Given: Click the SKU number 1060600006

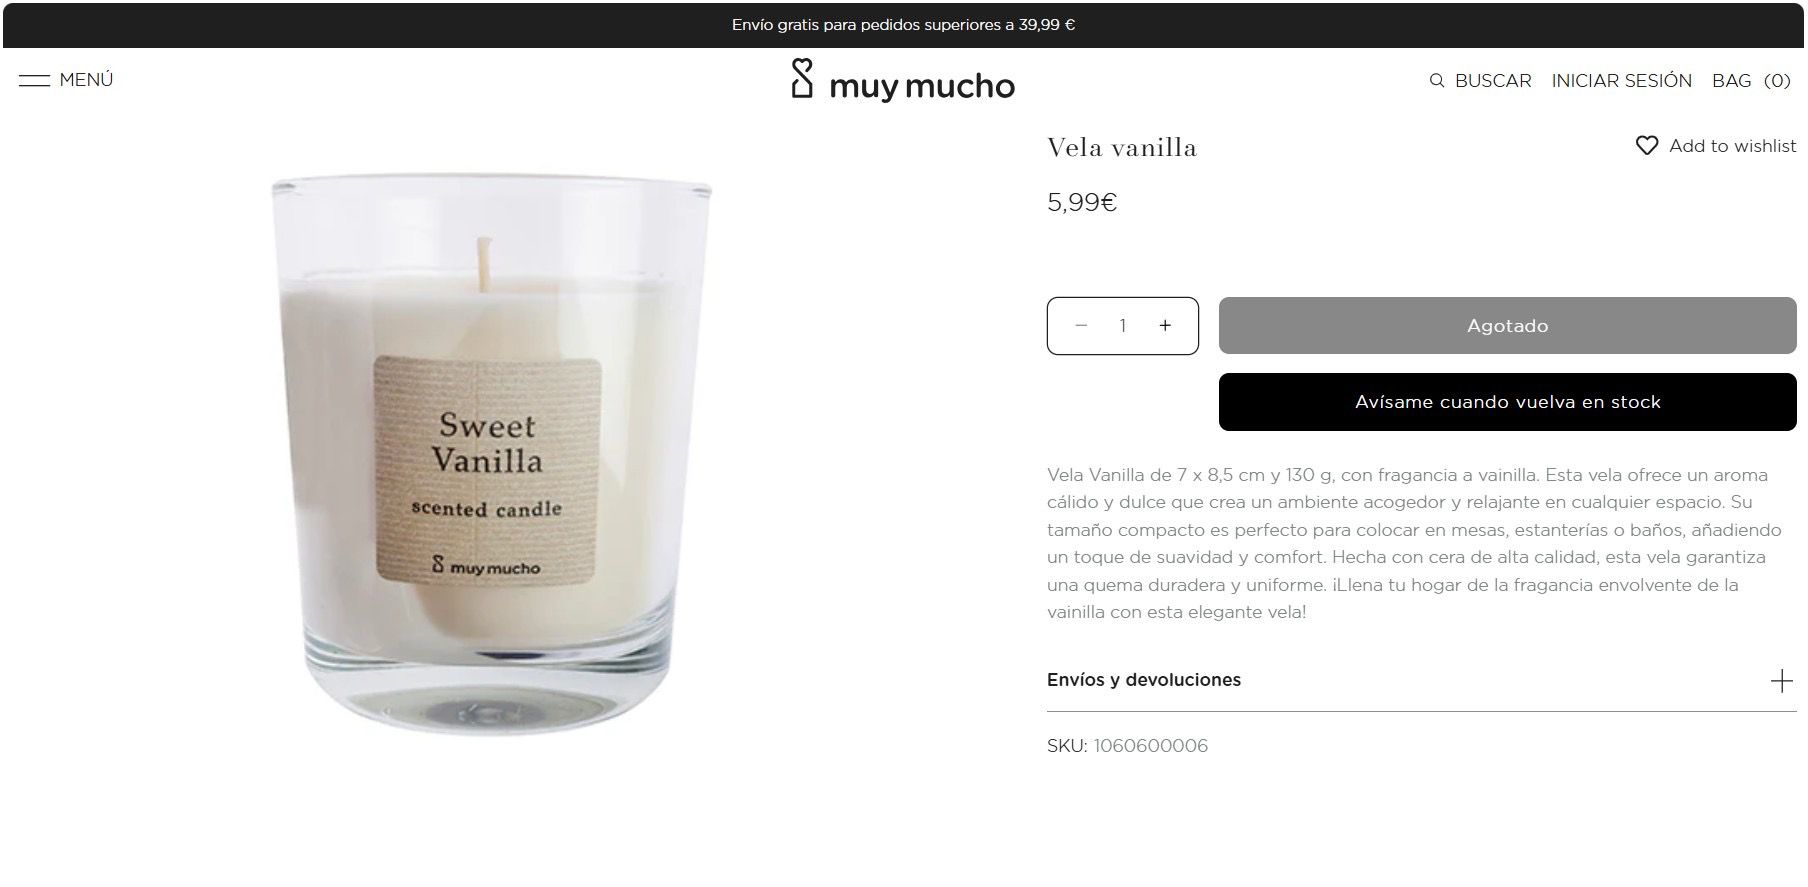Looking at the screenshot, I should click(1150, 746).
